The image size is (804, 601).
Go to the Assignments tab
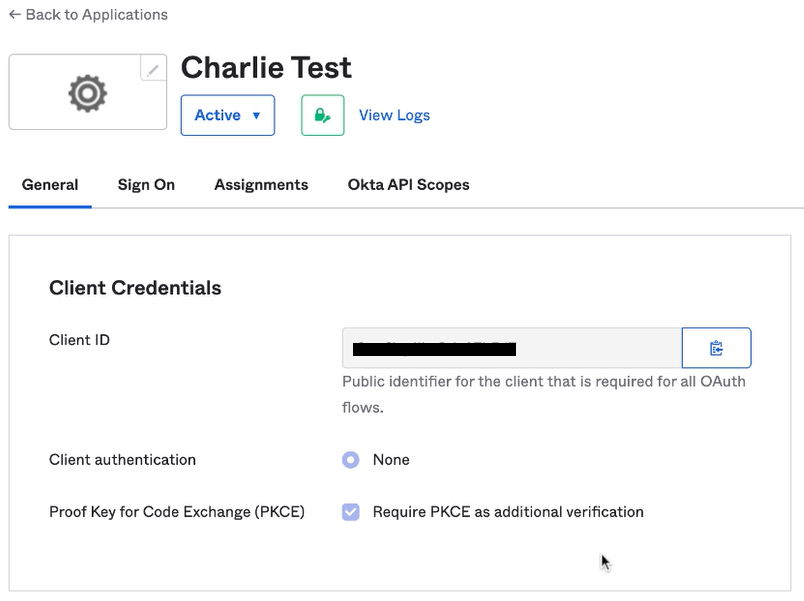(x=261, y=185)
